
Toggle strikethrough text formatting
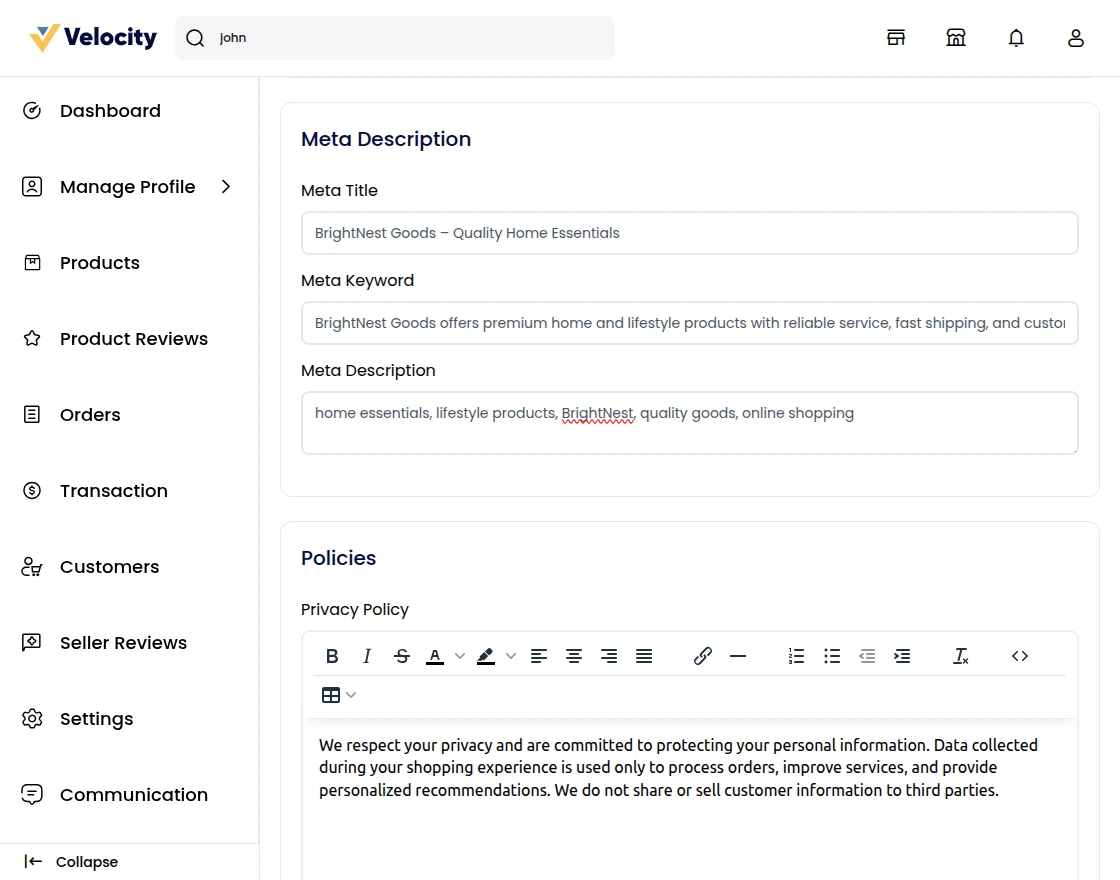(x=402, y=656)
